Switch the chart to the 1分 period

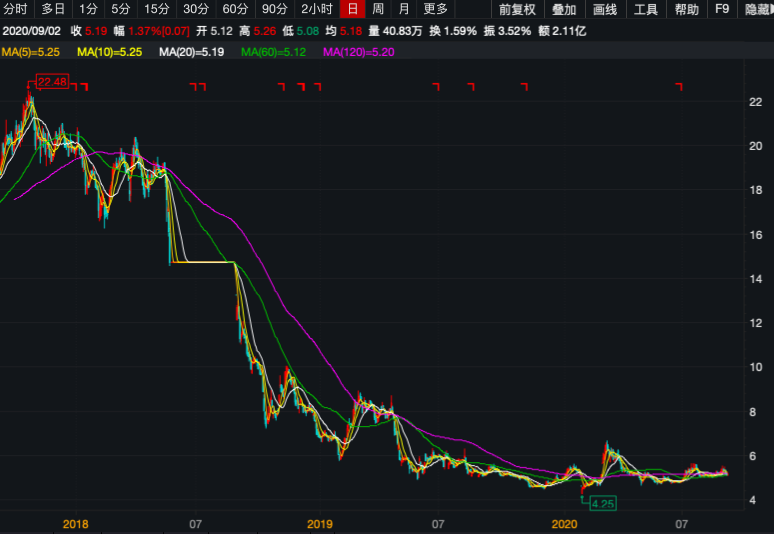pyautogui.click(x=89, y=9)
